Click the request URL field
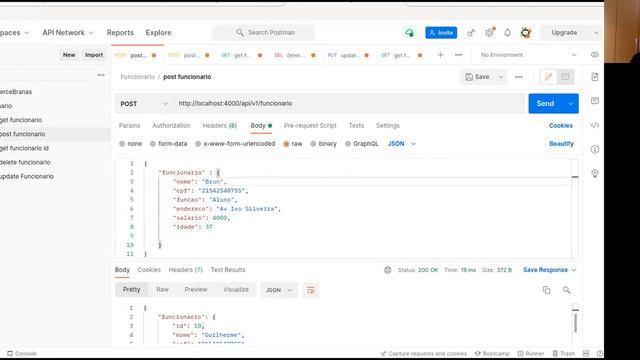The image size is (640, 360). click(349, 104)
